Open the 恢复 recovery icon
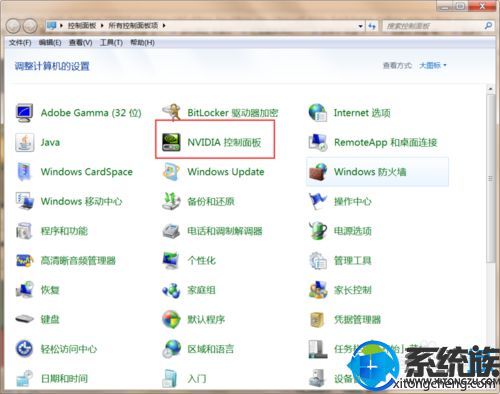Viewport: 500px width, 394px height. pos(24,290)
